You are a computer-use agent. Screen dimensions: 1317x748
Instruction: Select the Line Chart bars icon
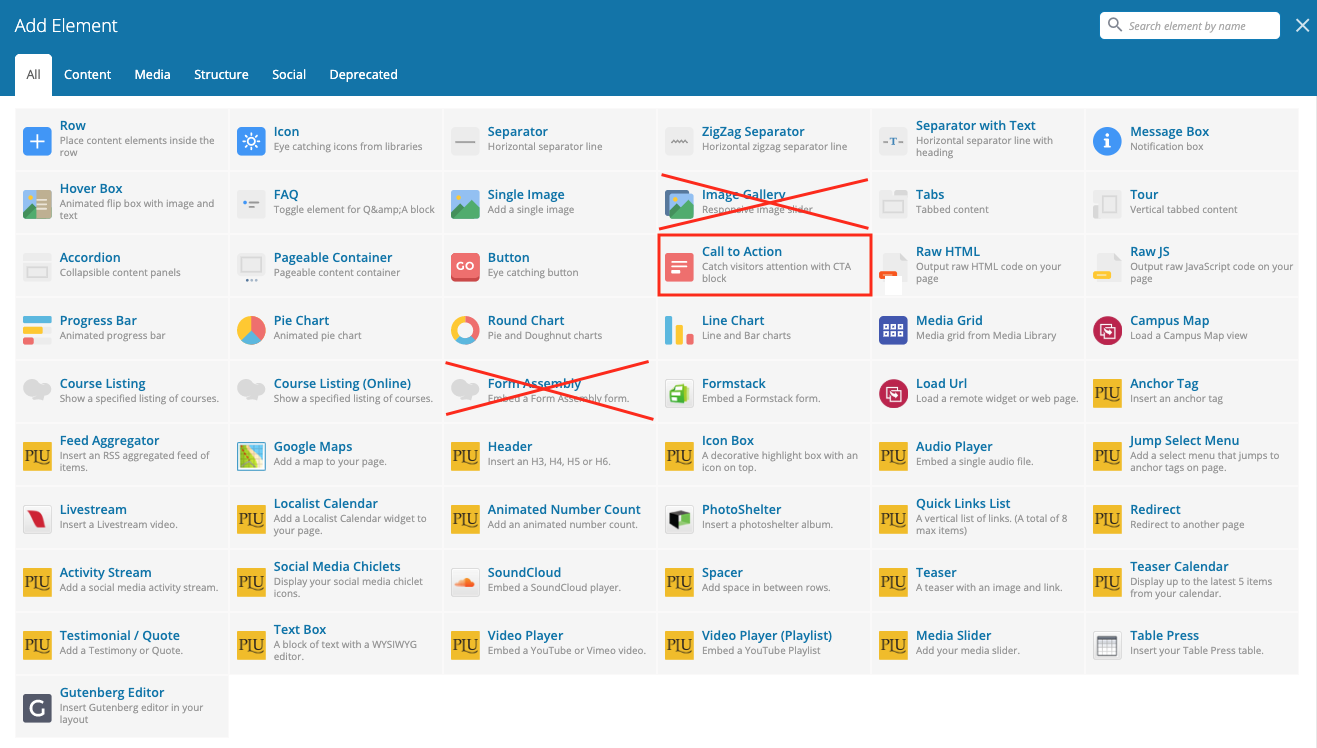pos(679,330)
